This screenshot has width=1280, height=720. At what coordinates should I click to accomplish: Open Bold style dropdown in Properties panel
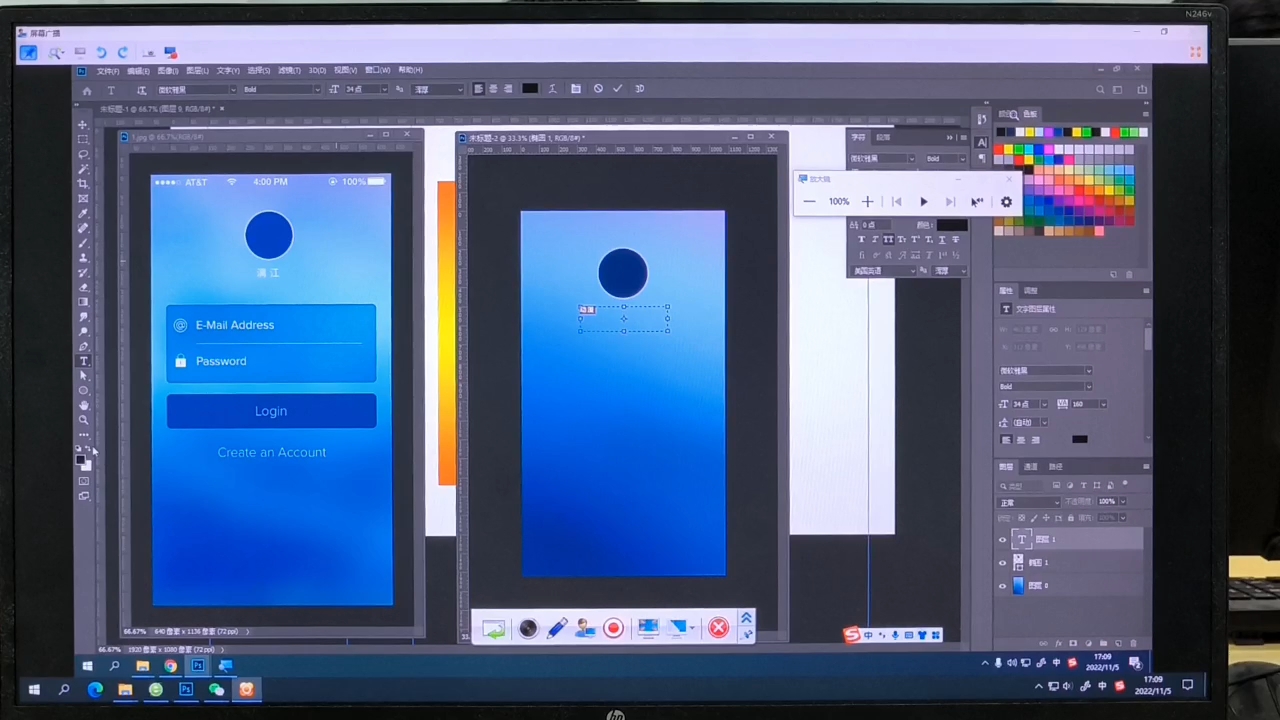tap(1046, 386)
